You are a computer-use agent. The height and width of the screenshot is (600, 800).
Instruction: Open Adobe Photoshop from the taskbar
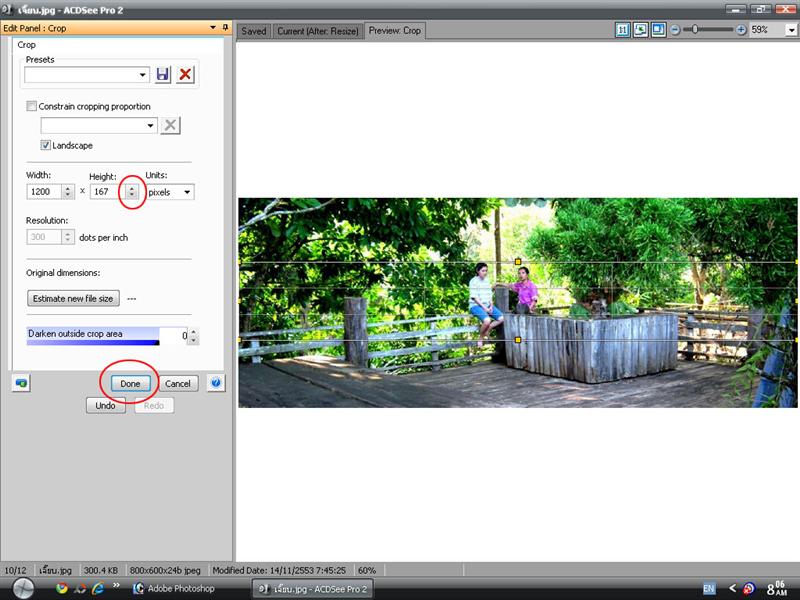pyautogui.click(x=180, y=589)
